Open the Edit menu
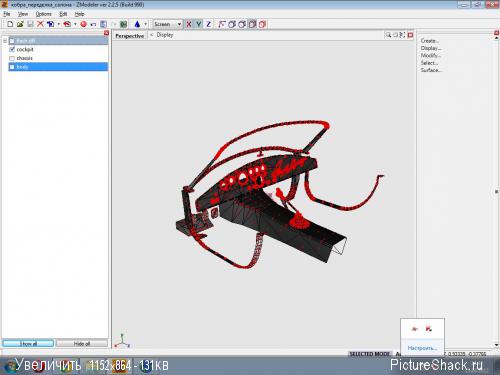500x375 pixels. (63, 14)
